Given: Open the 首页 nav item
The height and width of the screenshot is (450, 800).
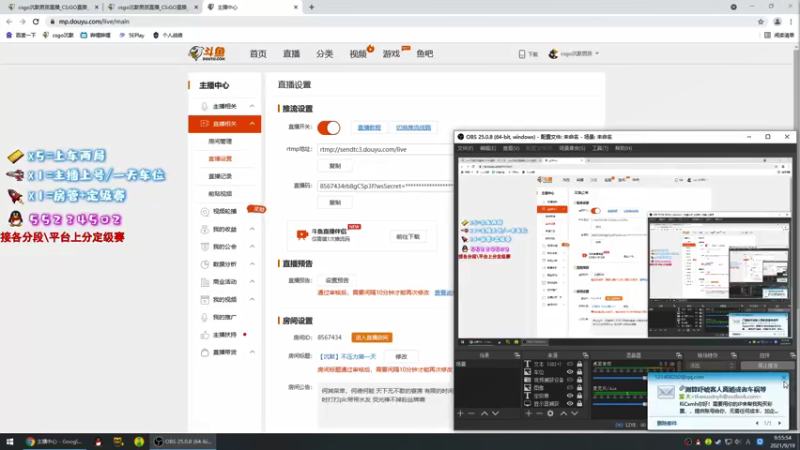Looking at the screenshot, I should pos(258,54).
